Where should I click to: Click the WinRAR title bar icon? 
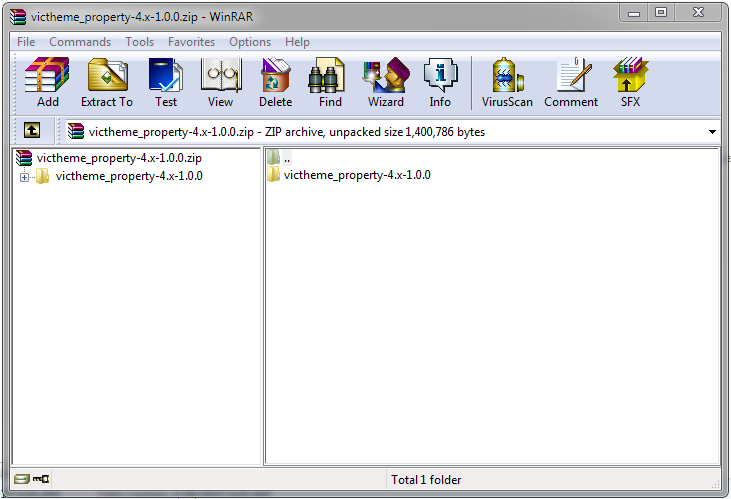click(x=18, y=17)
